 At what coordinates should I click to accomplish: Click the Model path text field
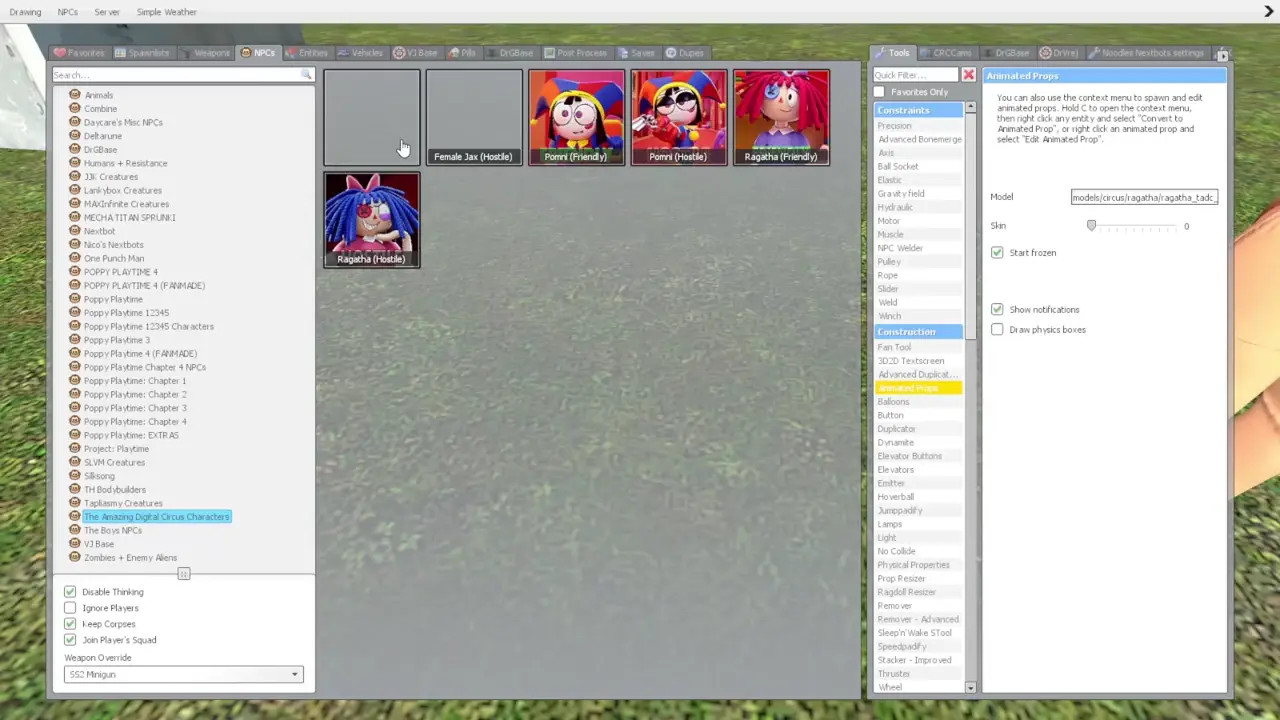tap(1143, 198)
